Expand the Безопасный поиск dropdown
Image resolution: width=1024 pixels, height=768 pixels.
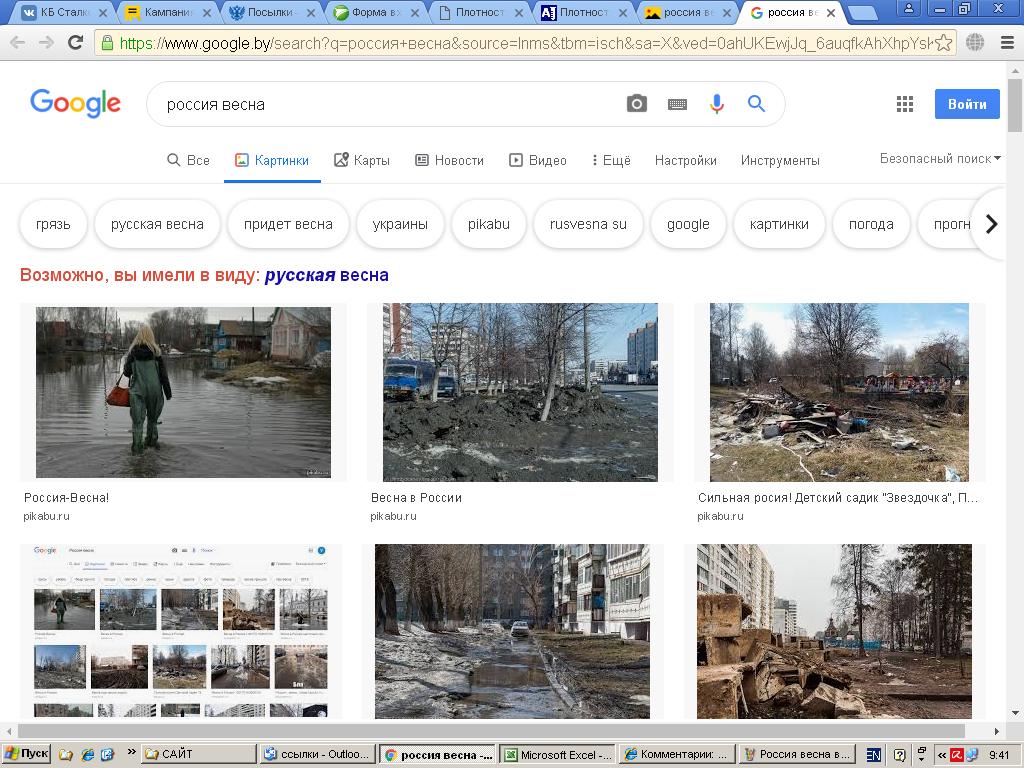939,158
